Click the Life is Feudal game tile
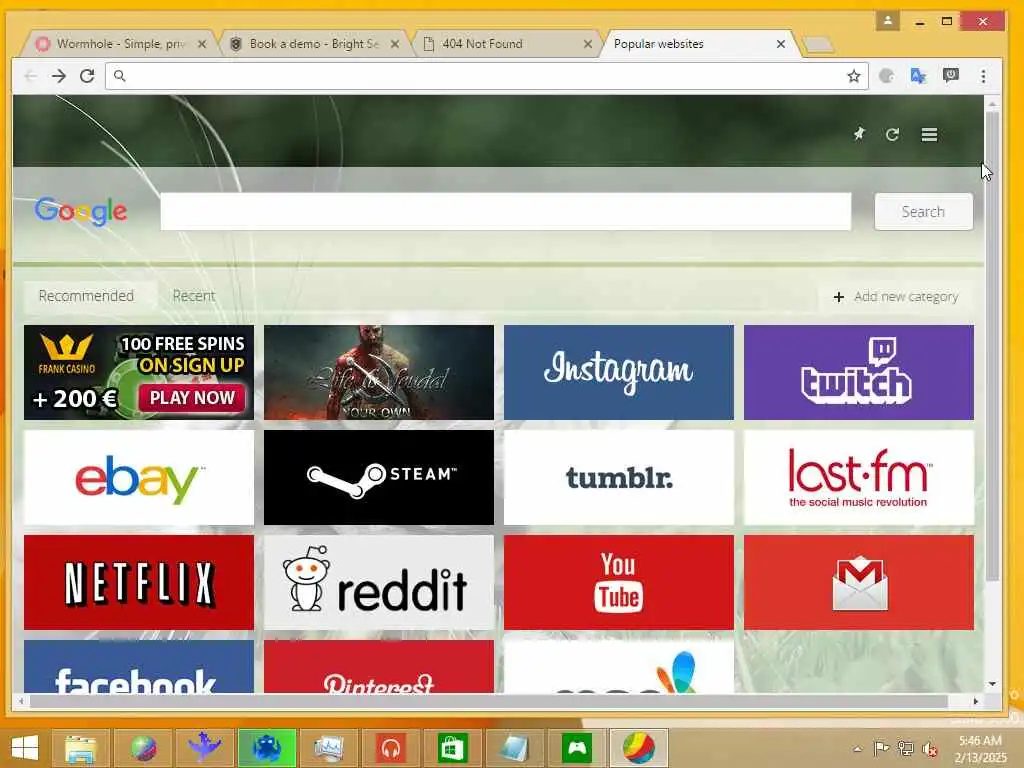 pyautogui.click(x=379, y=372)
